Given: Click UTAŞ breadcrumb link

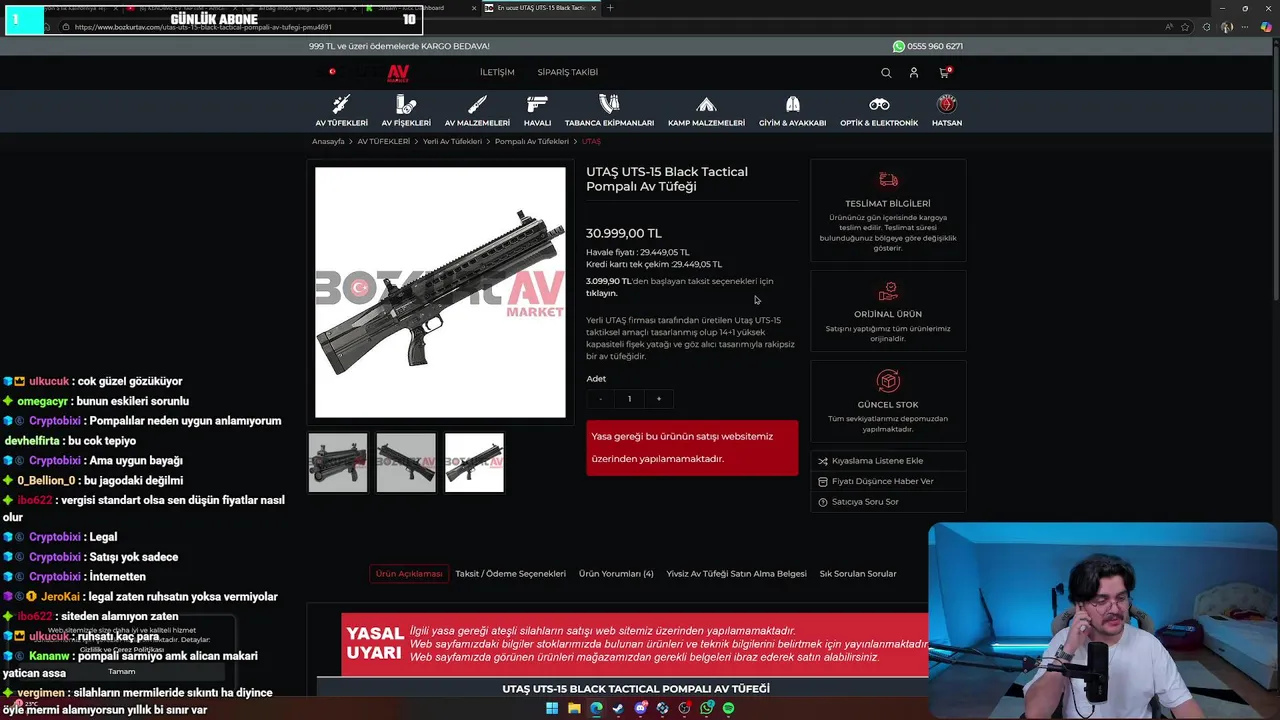Looking at the screenshot, I should tap(591, 142).
